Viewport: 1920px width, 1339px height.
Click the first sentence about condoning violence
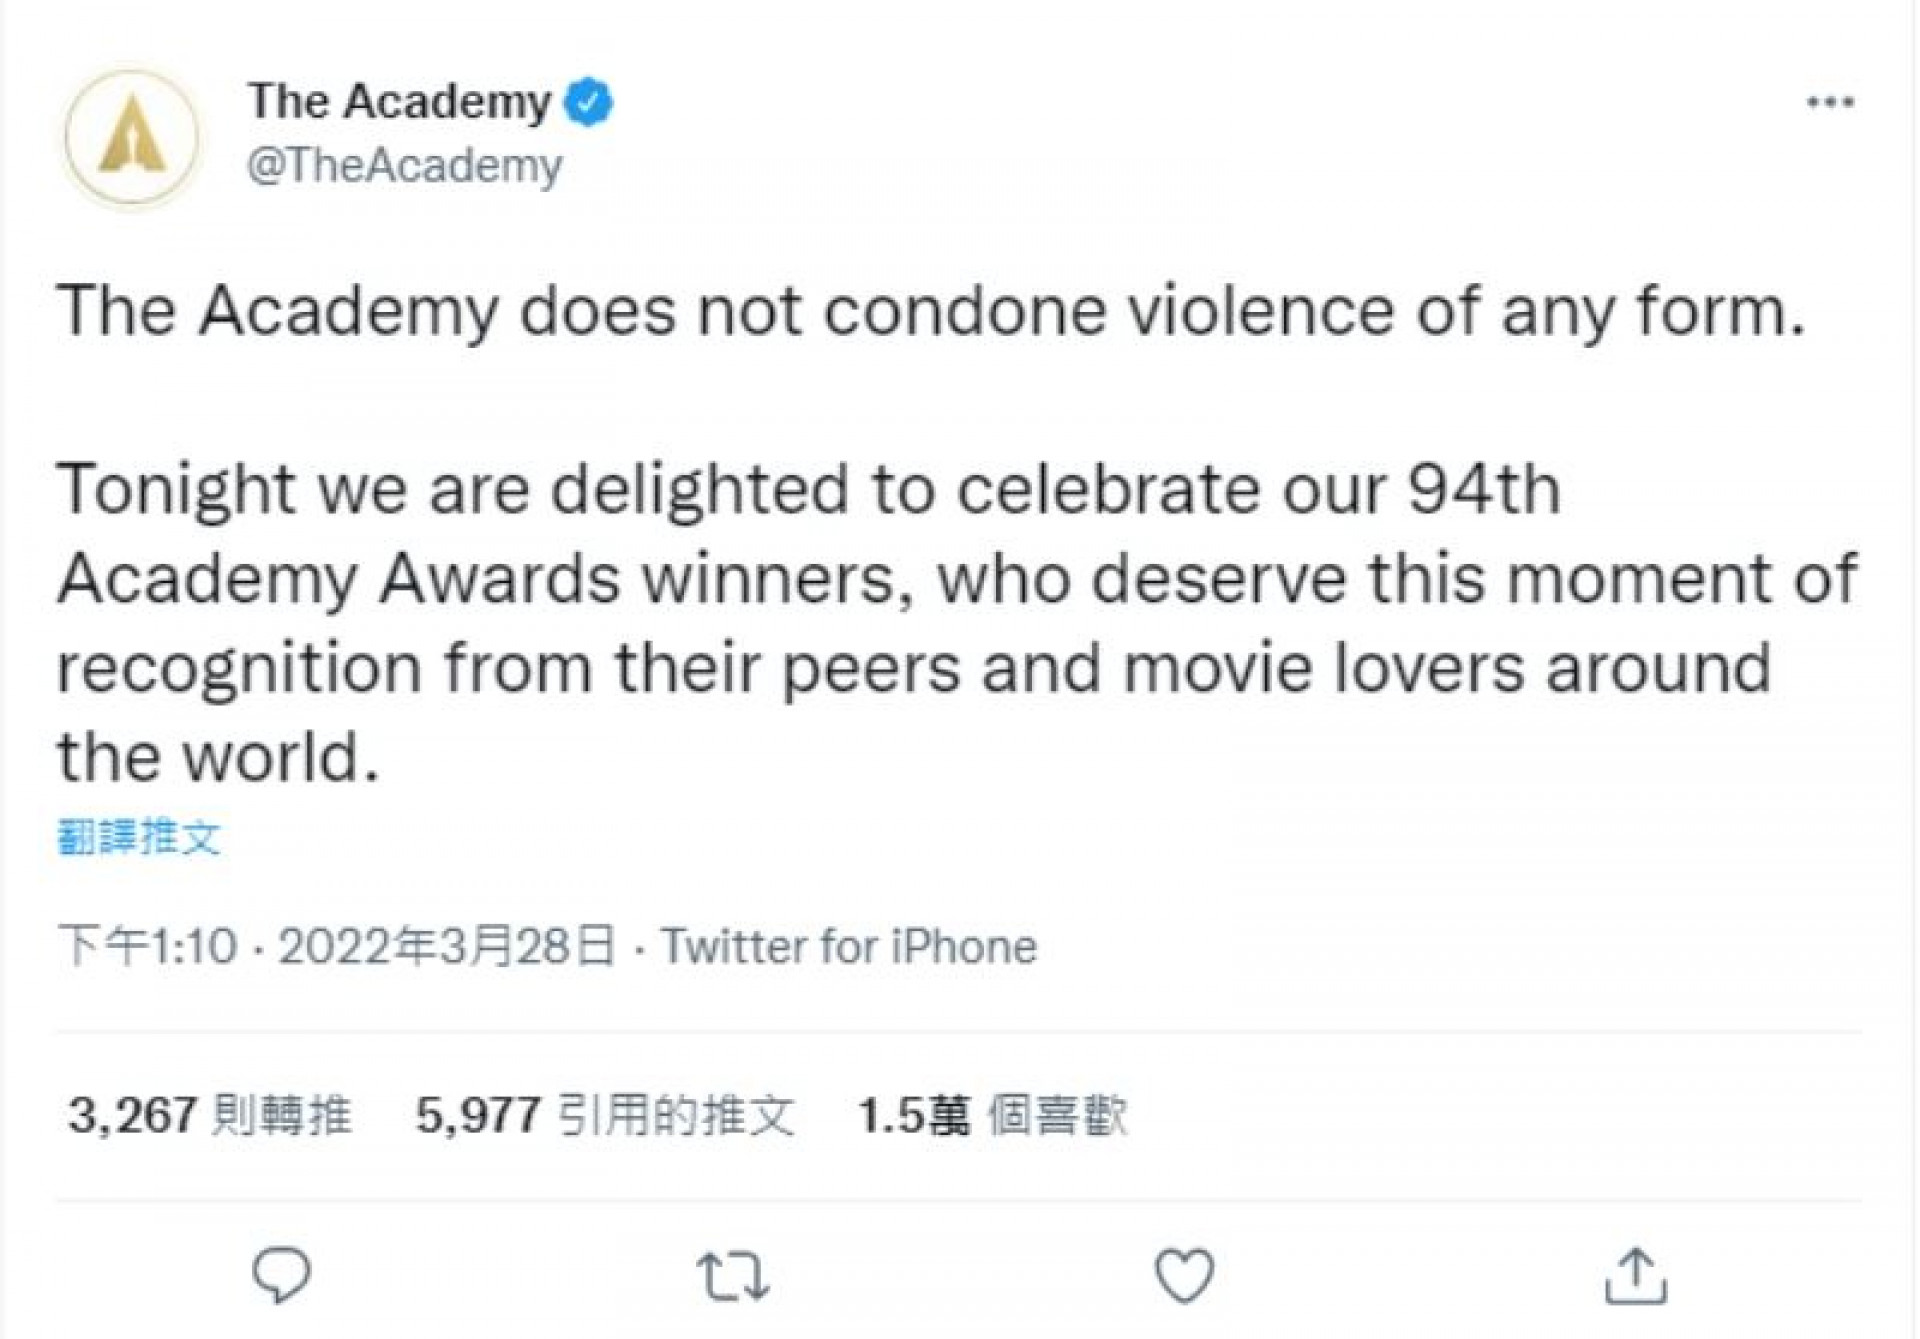click(x=930, y=312)
